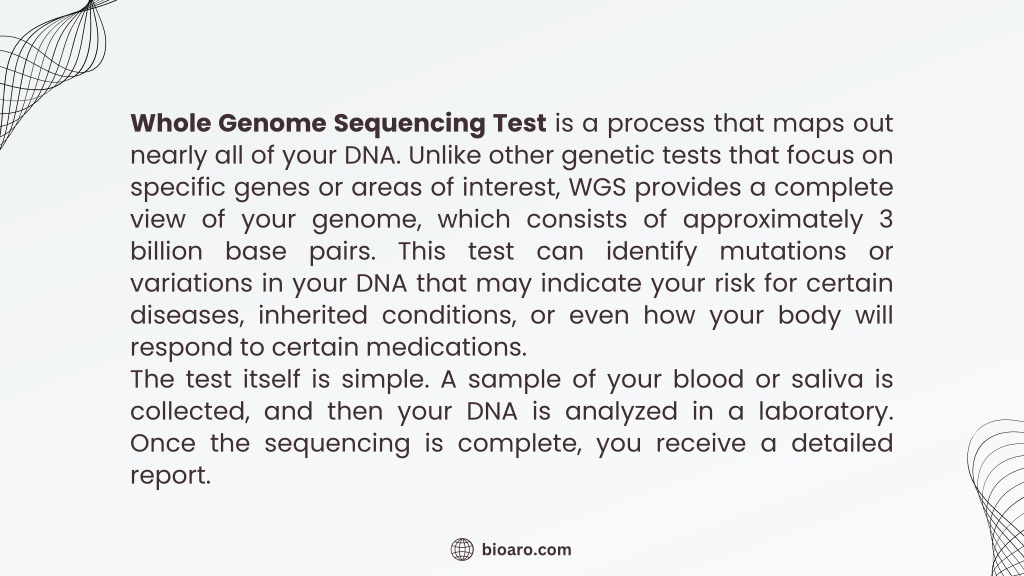Open the bioaro.com website link
Image resolution: width=1024 pixels, height=576 pixels.
pos(526,550)
